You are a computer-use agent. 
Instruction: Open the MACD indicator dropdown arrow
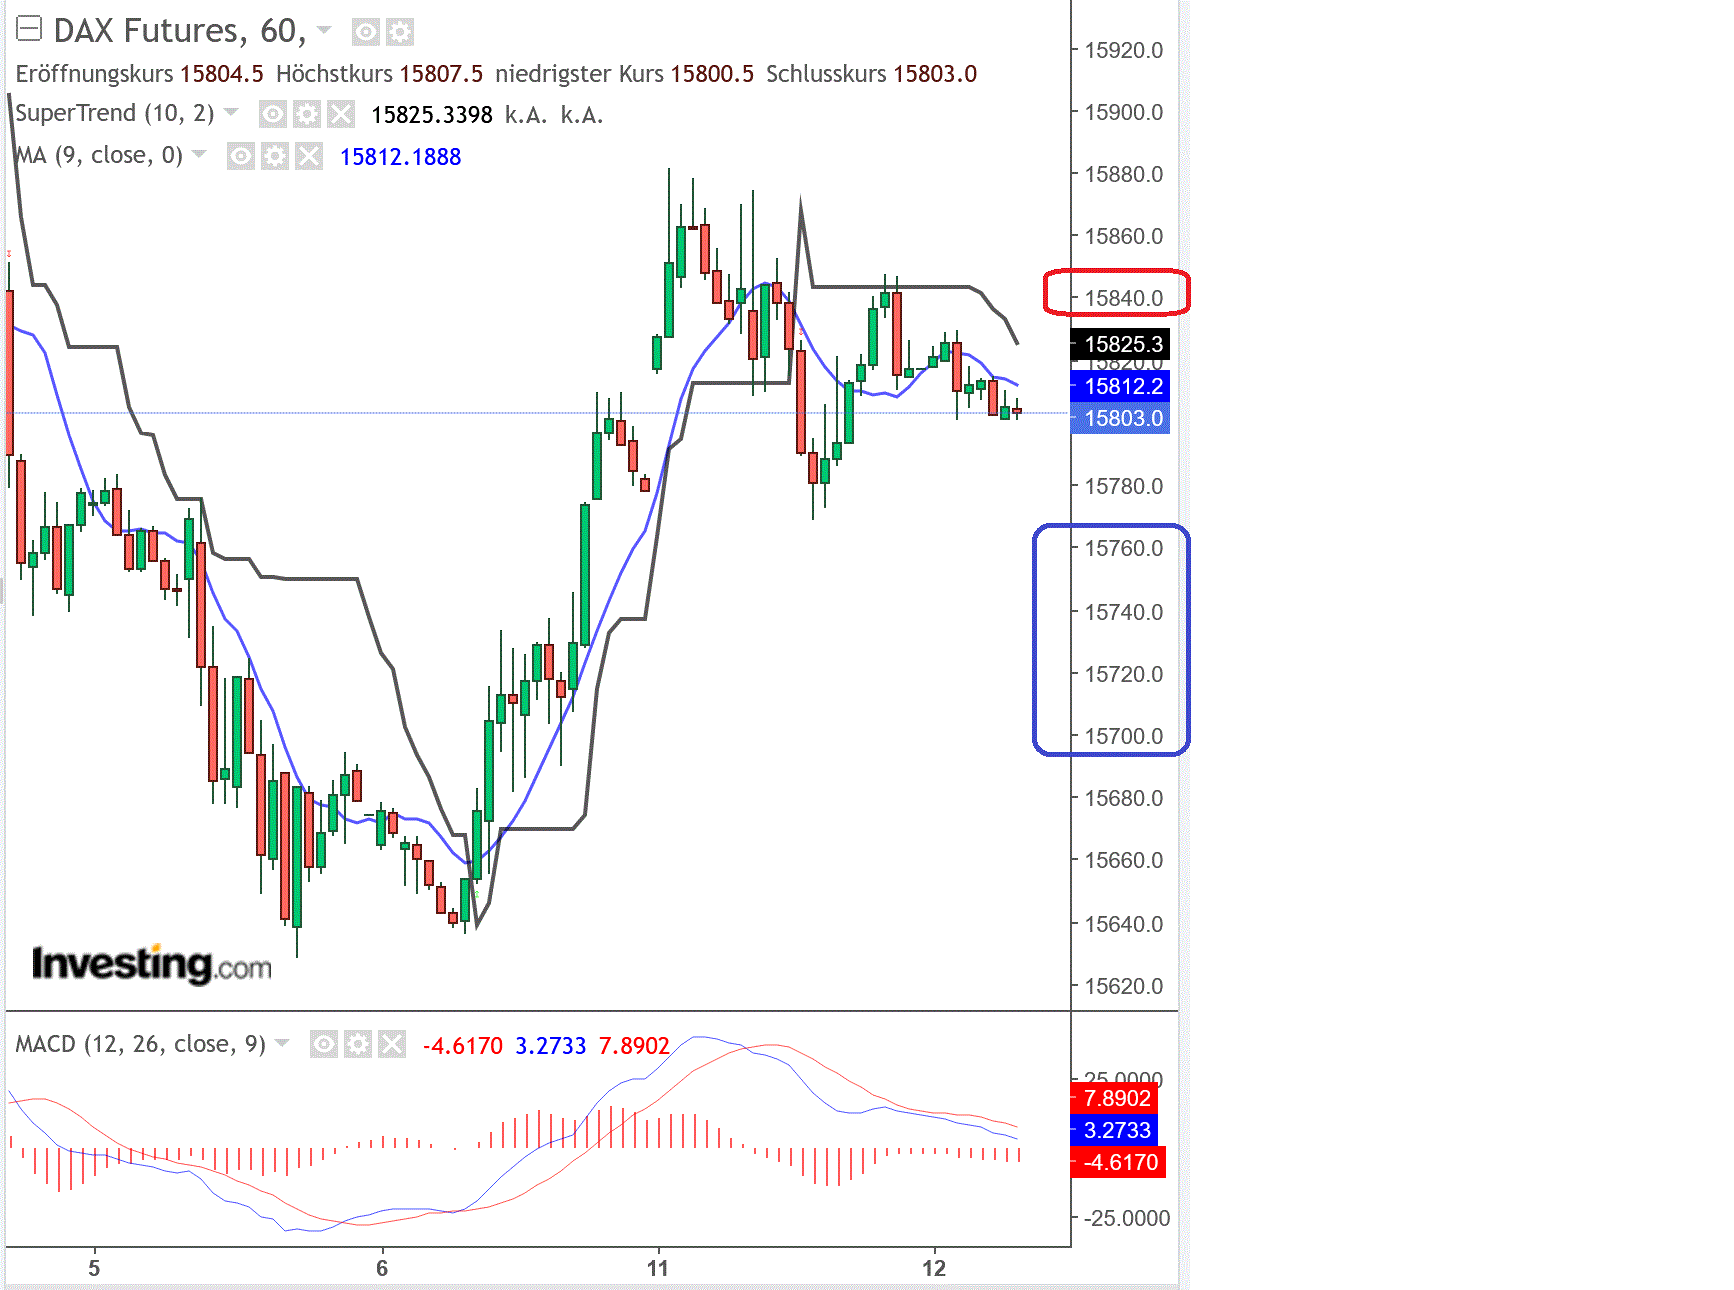281,1045
